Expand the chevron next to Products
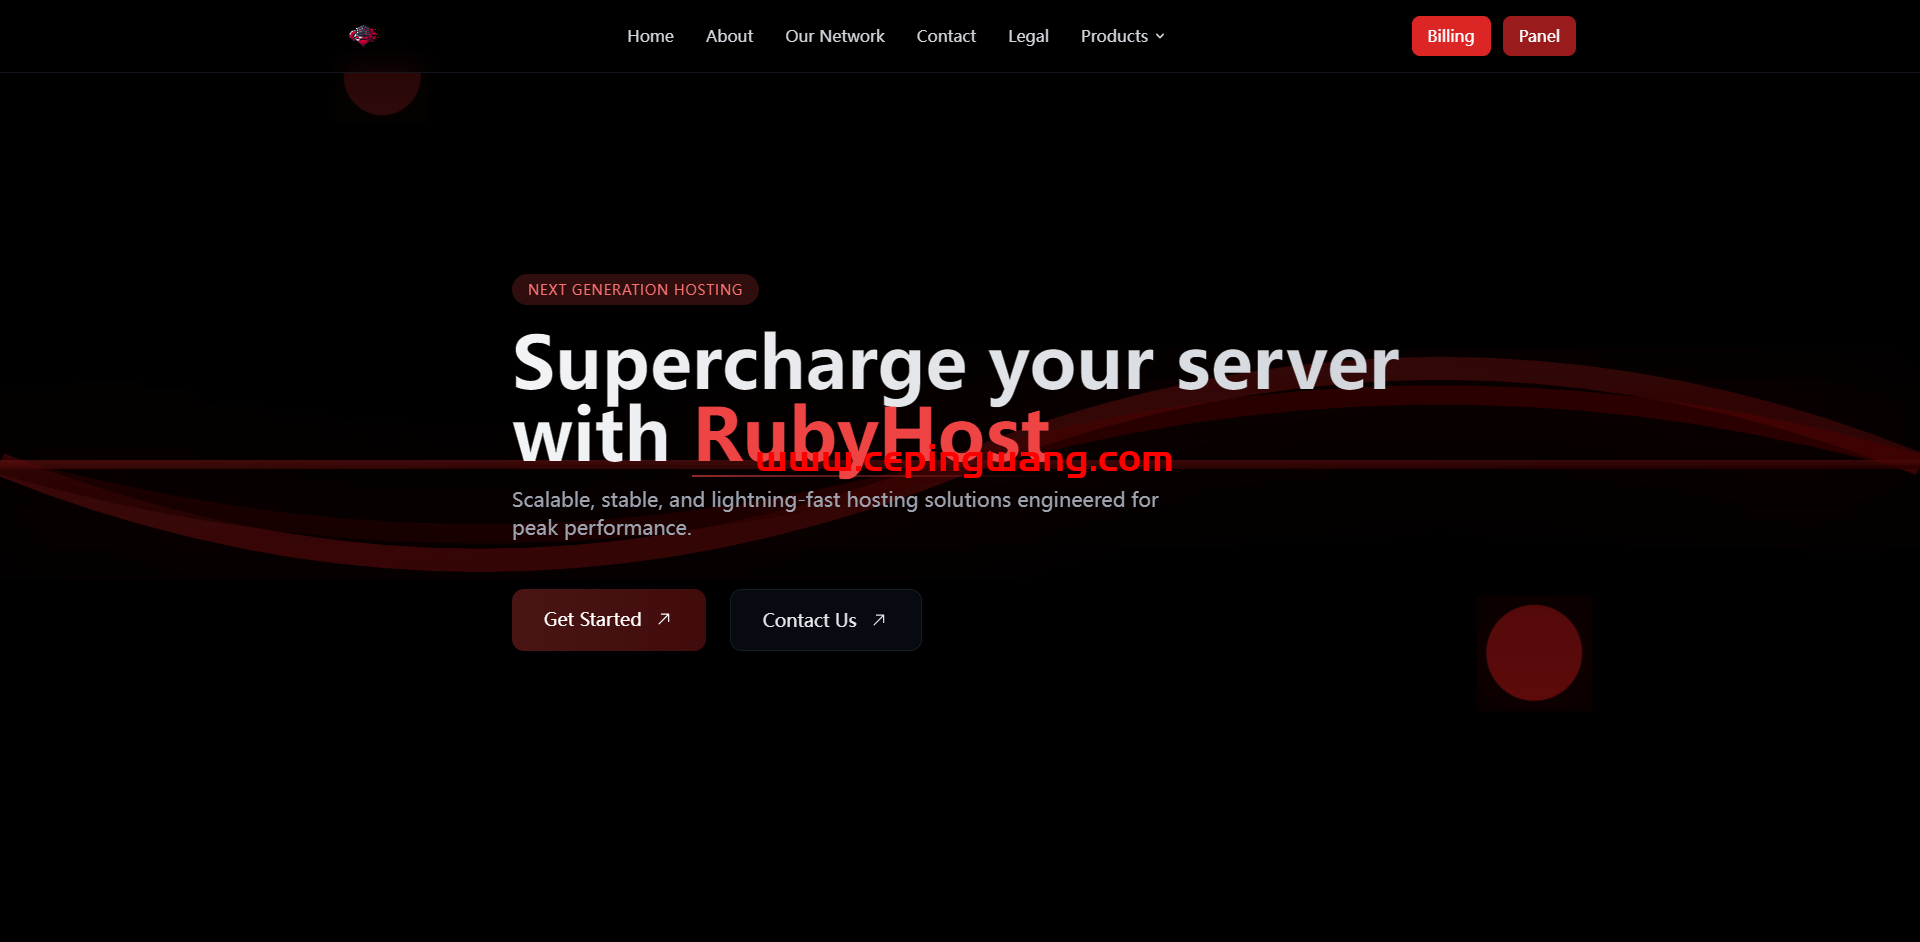 click(x=1160, y=36)
